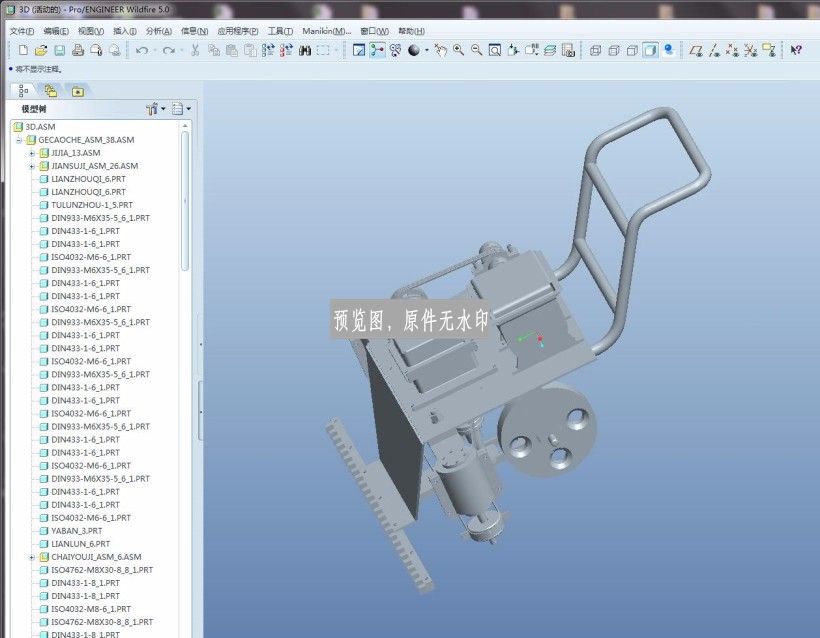Click the Zoom In magnifier icon
The image size is (820, 638).
click(459, 50)
